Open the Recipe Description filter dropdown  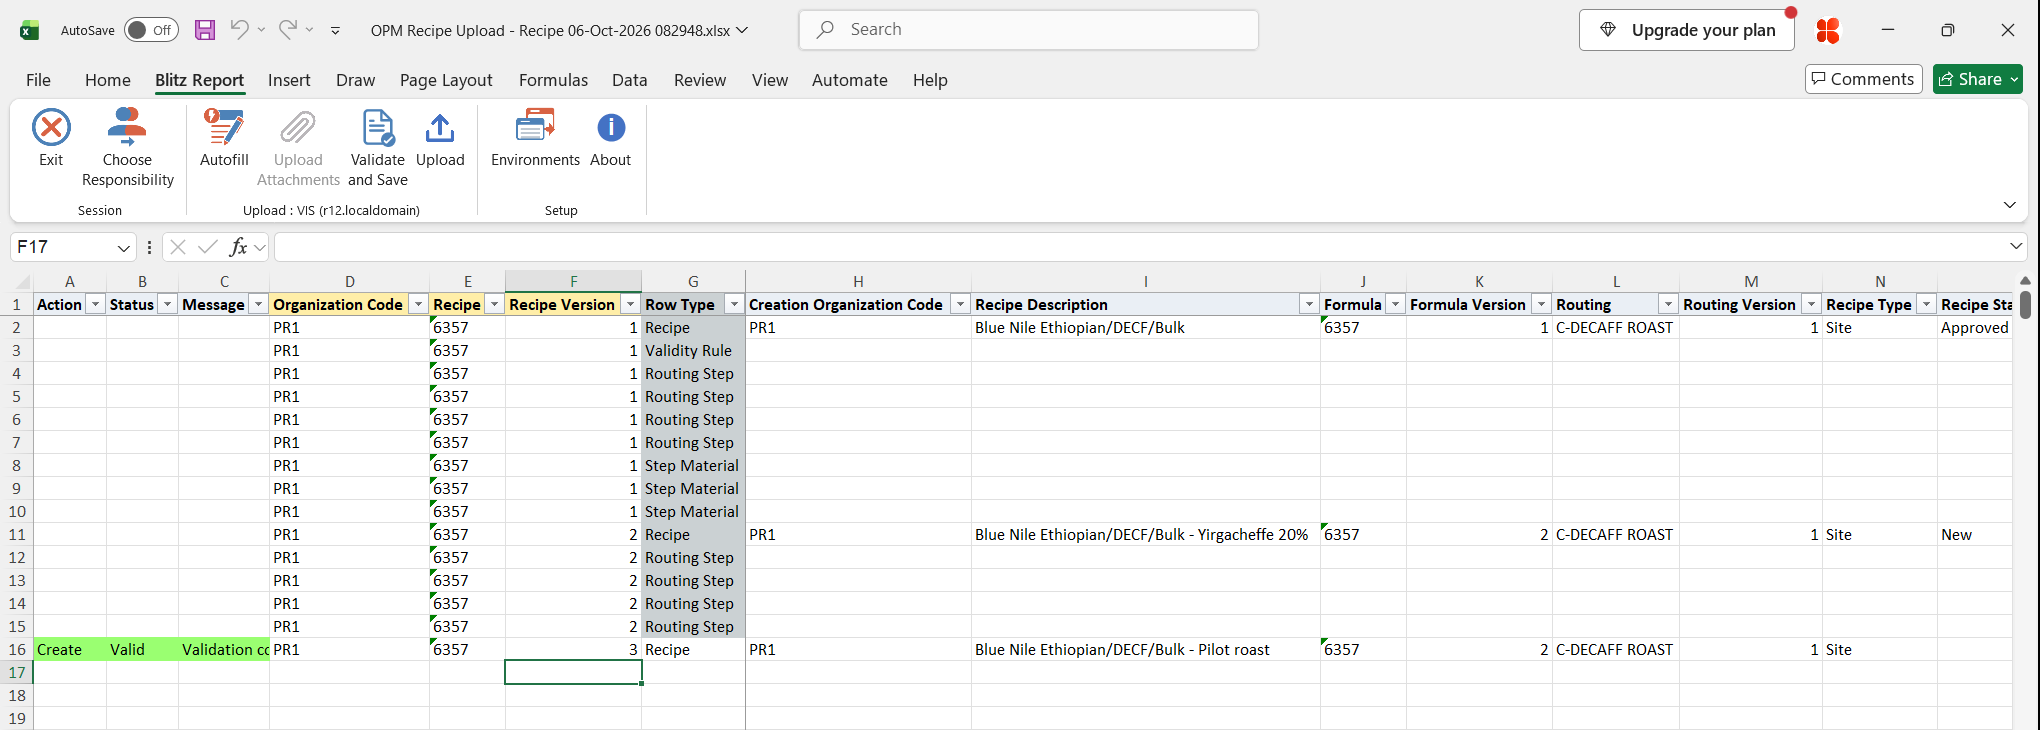[1309, 305]
